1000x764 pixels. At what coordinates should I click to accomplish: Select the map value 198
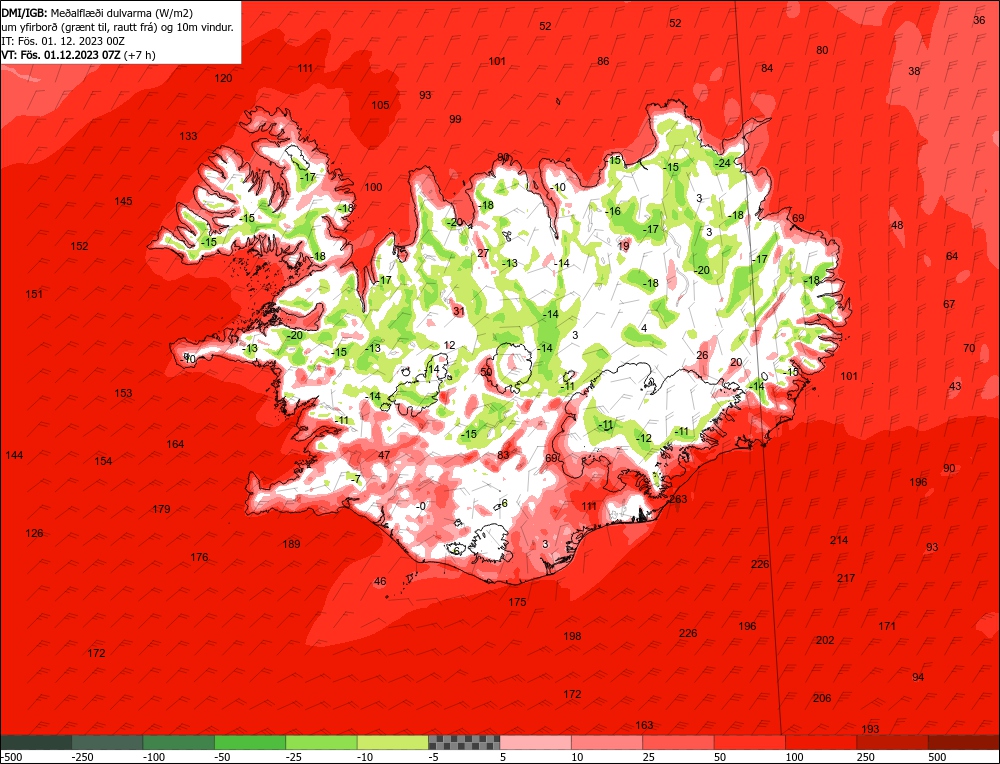(572, 636)
